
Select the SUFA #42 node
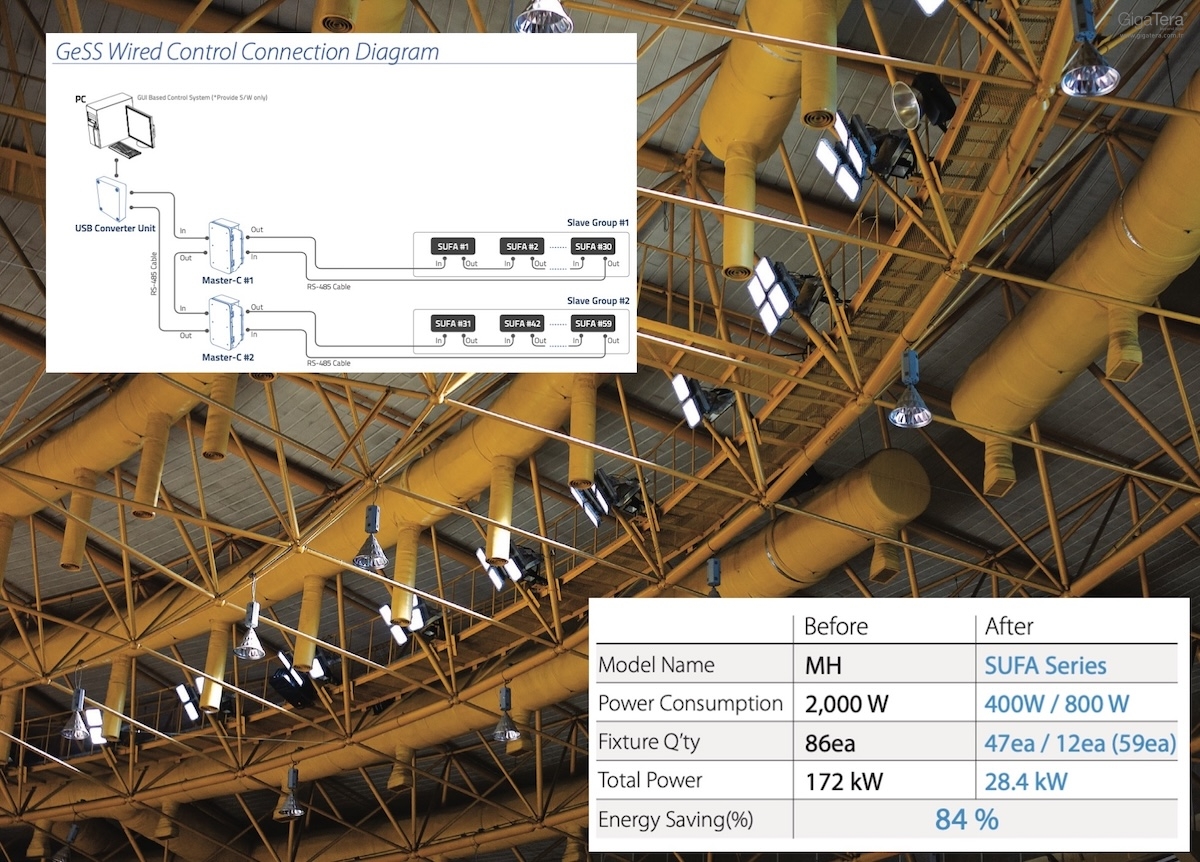522,324
